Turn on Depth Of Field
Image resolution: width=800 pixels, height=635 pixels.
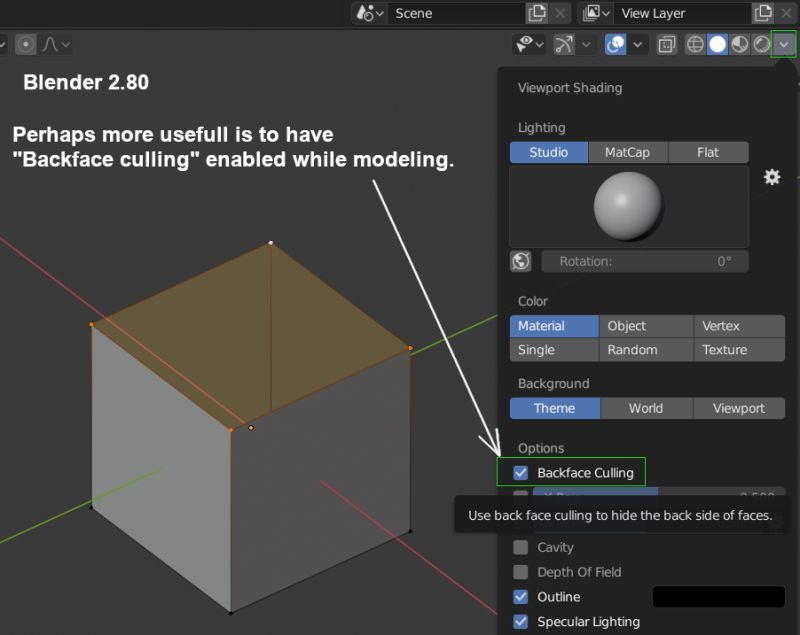coord(520,572)
